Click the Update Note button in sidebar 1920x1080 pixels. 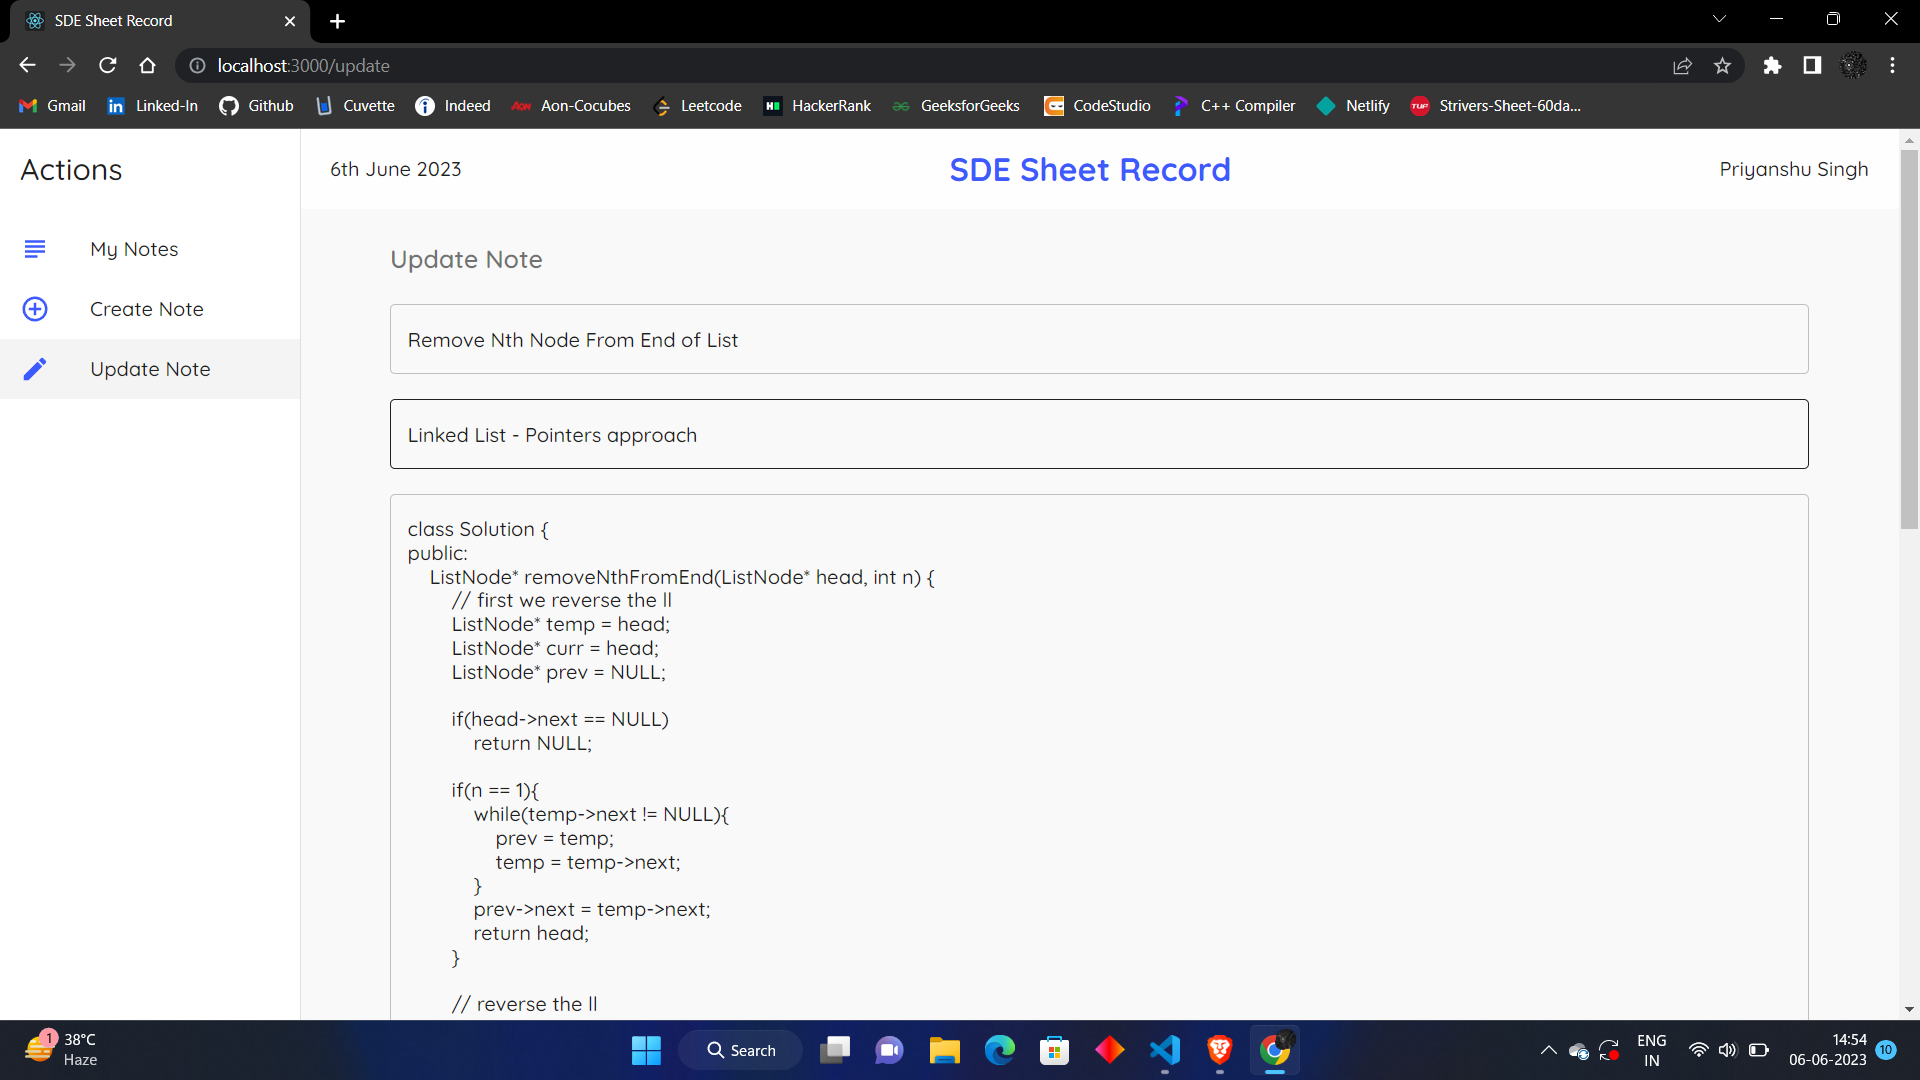tap(150, 369)
